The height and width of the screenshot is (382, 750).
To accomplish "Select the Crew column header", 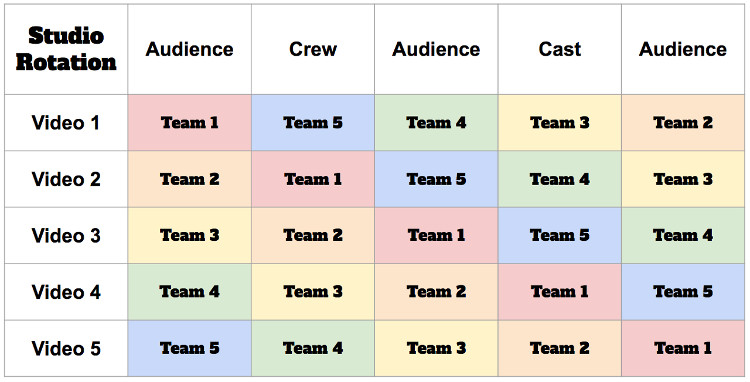I will click(313, 49).
